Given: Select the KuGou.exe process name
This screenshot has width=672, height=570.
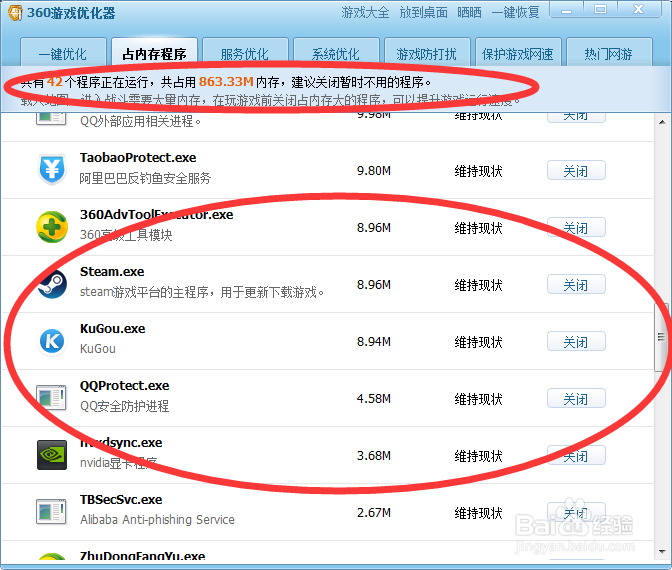Looking at the screenshot, I should coord(112,329).
